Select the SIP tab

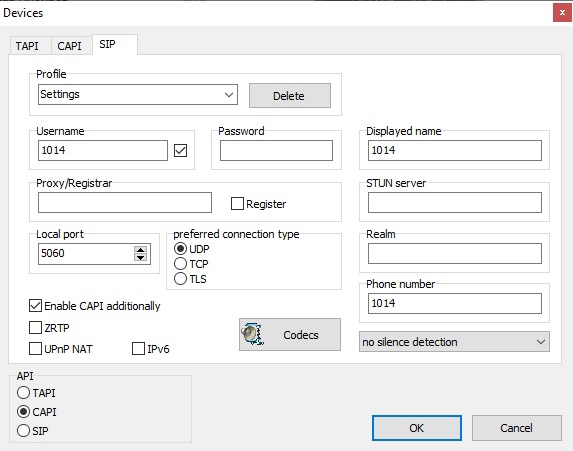[115, 45]
